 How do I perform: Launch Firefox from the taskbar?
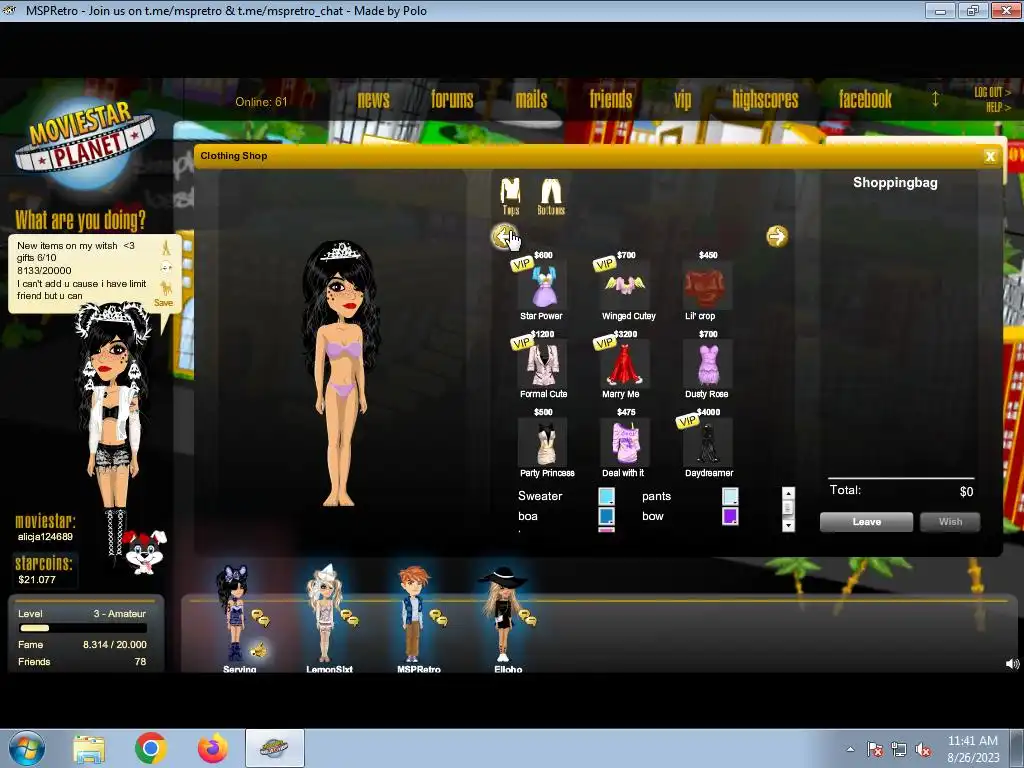212,748
